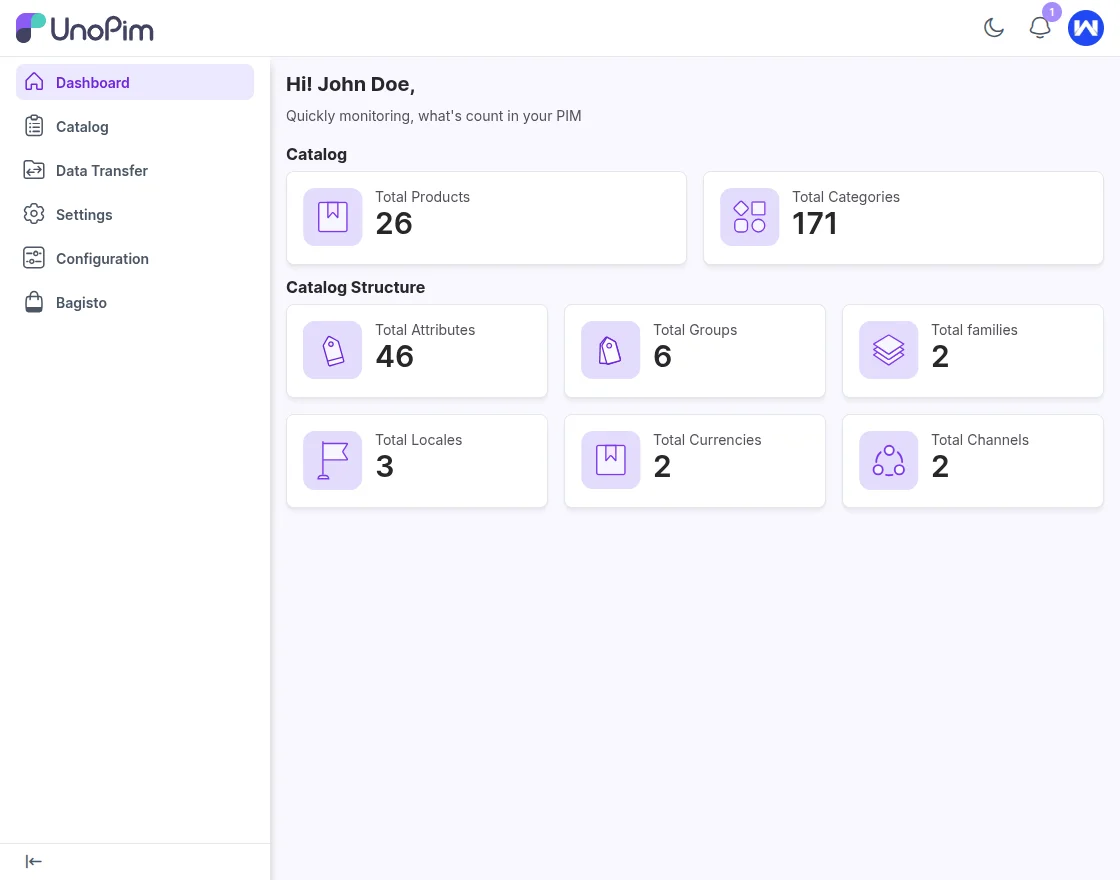Click the Total Categories grid icon

point(749,217)
